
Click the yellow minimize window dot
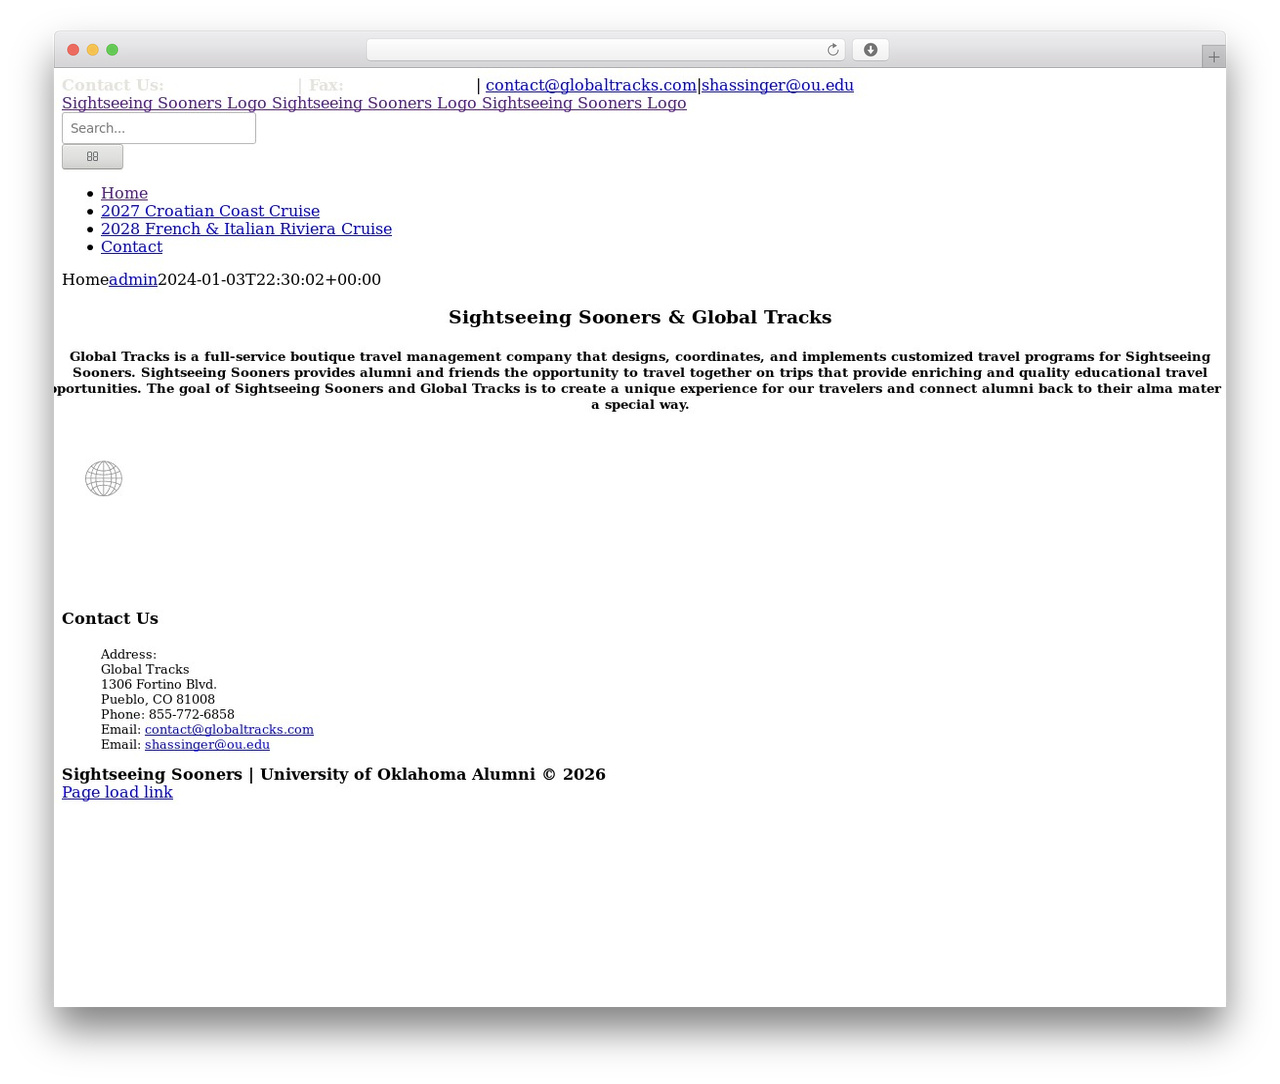[93, 50]
